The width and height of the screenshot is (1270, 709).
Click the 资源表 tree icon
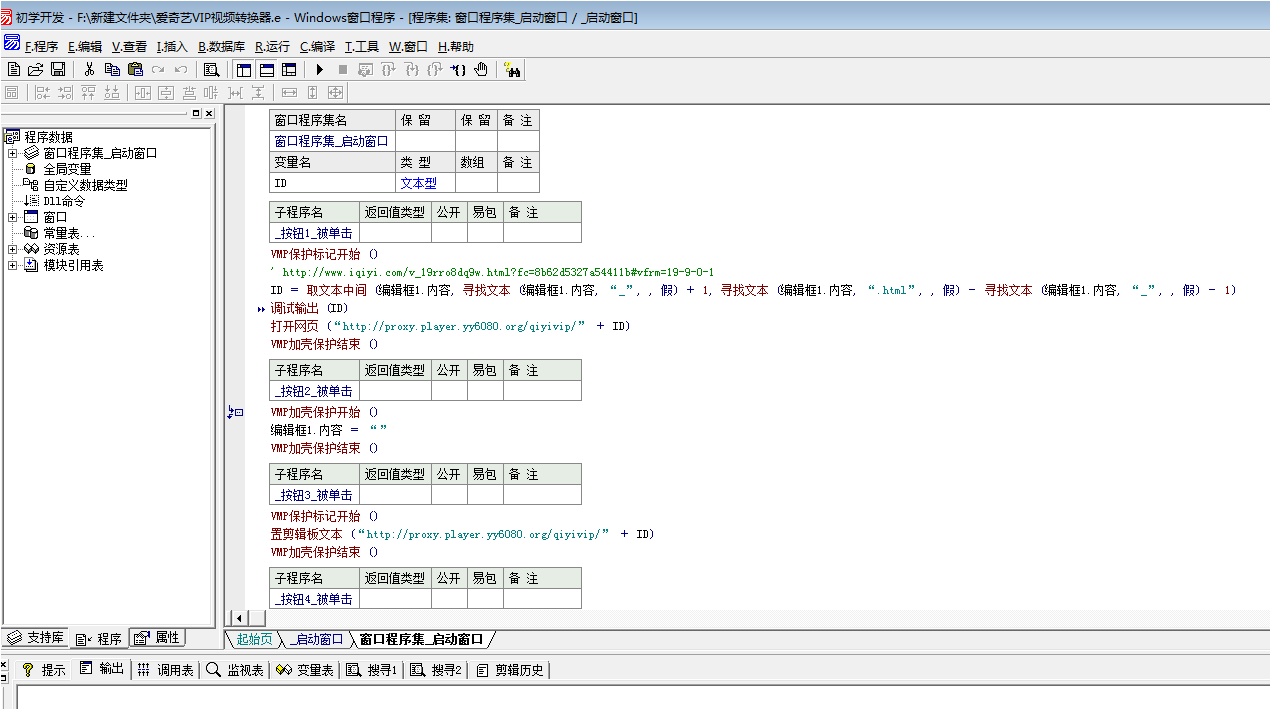coord(31,249)
